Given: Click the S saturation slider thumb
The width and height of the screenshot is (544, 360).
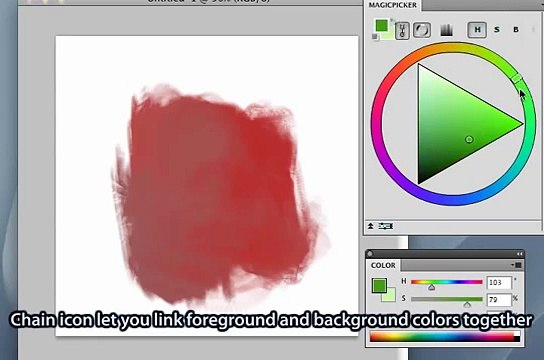Looking at the screenshot, I should coord(467,304).
